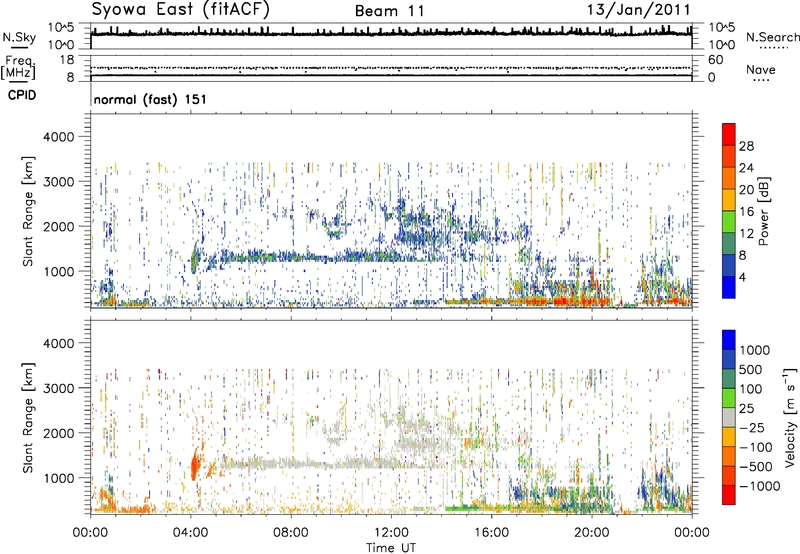
Task: Select the -1000 velocity scale label
Action: coord(759,486)
